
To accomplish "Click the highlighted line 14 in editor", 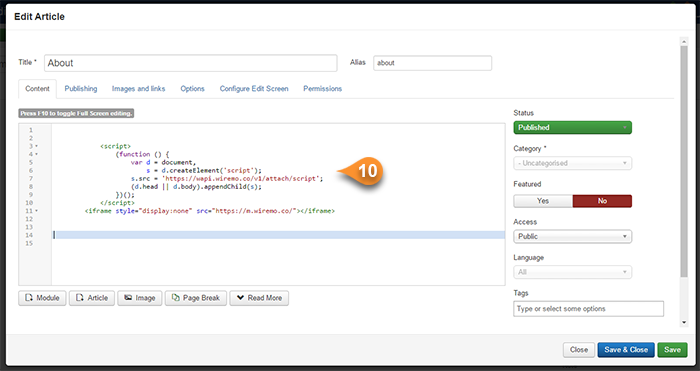I will coord(279,235).
